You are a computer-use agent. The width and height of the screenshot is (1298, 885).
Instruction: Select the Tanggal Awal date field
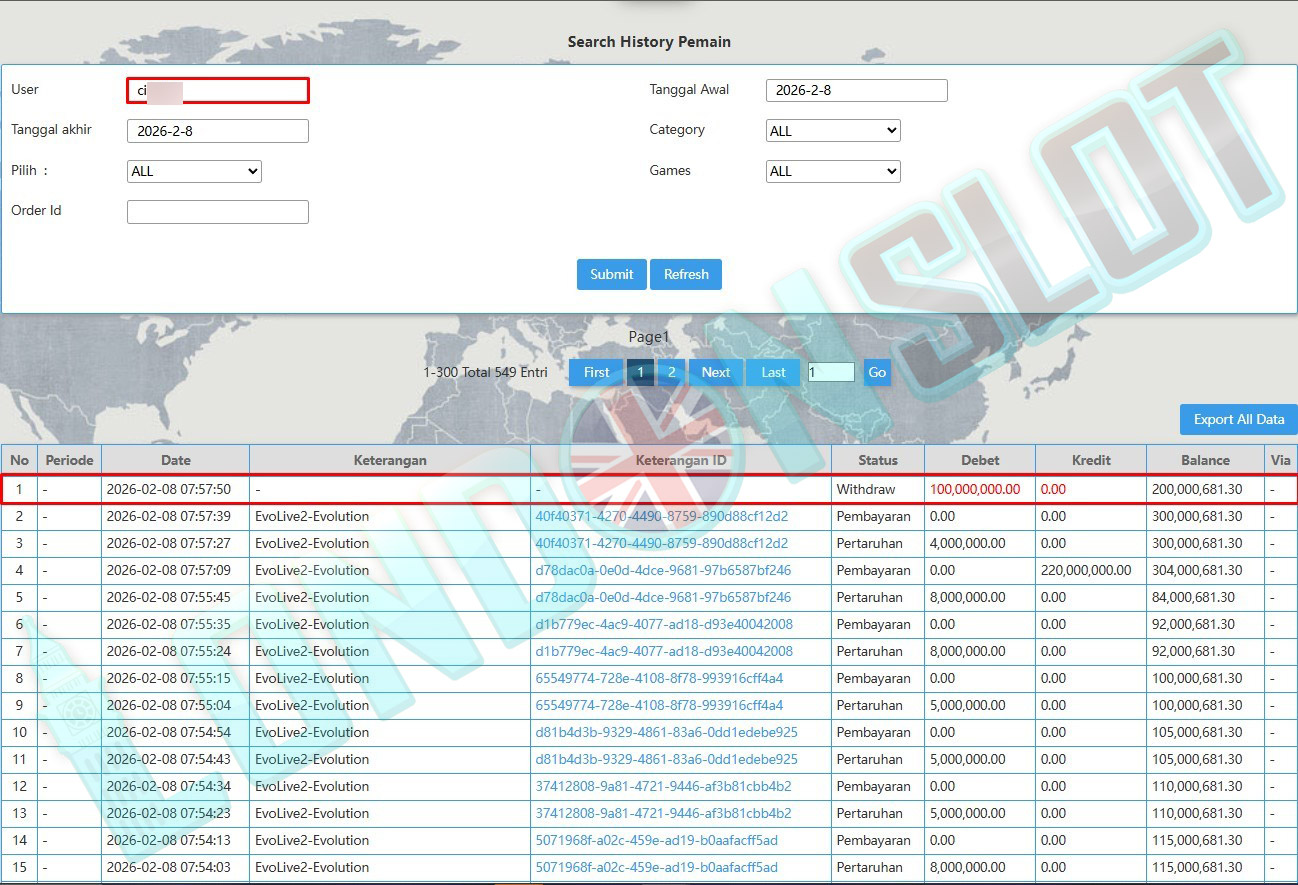tap(856, 91)
